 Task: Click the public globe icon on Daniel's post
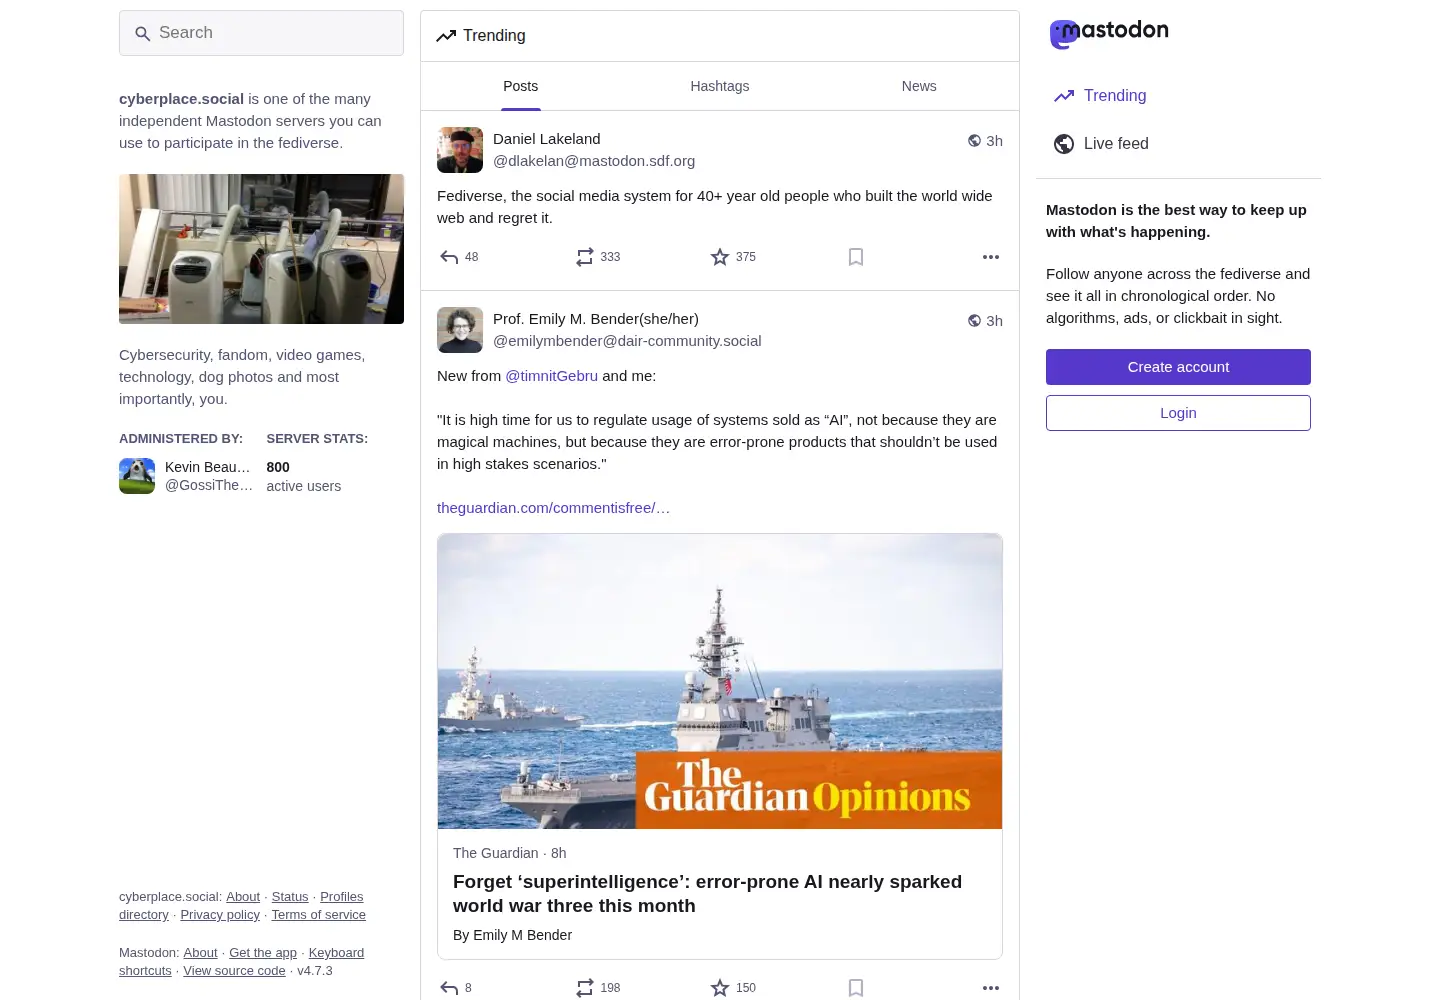coord(974,141)
